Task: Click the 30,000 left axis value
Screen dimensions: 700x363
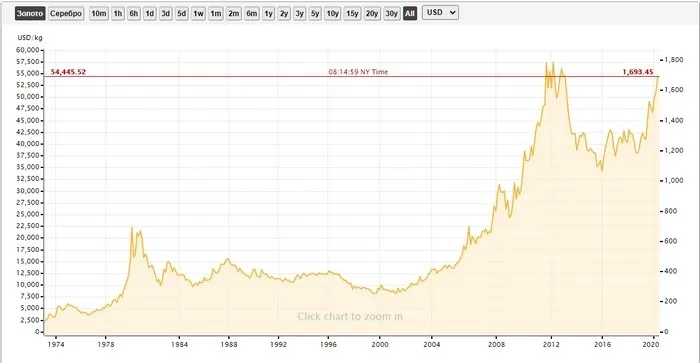Action: (x=28, y=191)
